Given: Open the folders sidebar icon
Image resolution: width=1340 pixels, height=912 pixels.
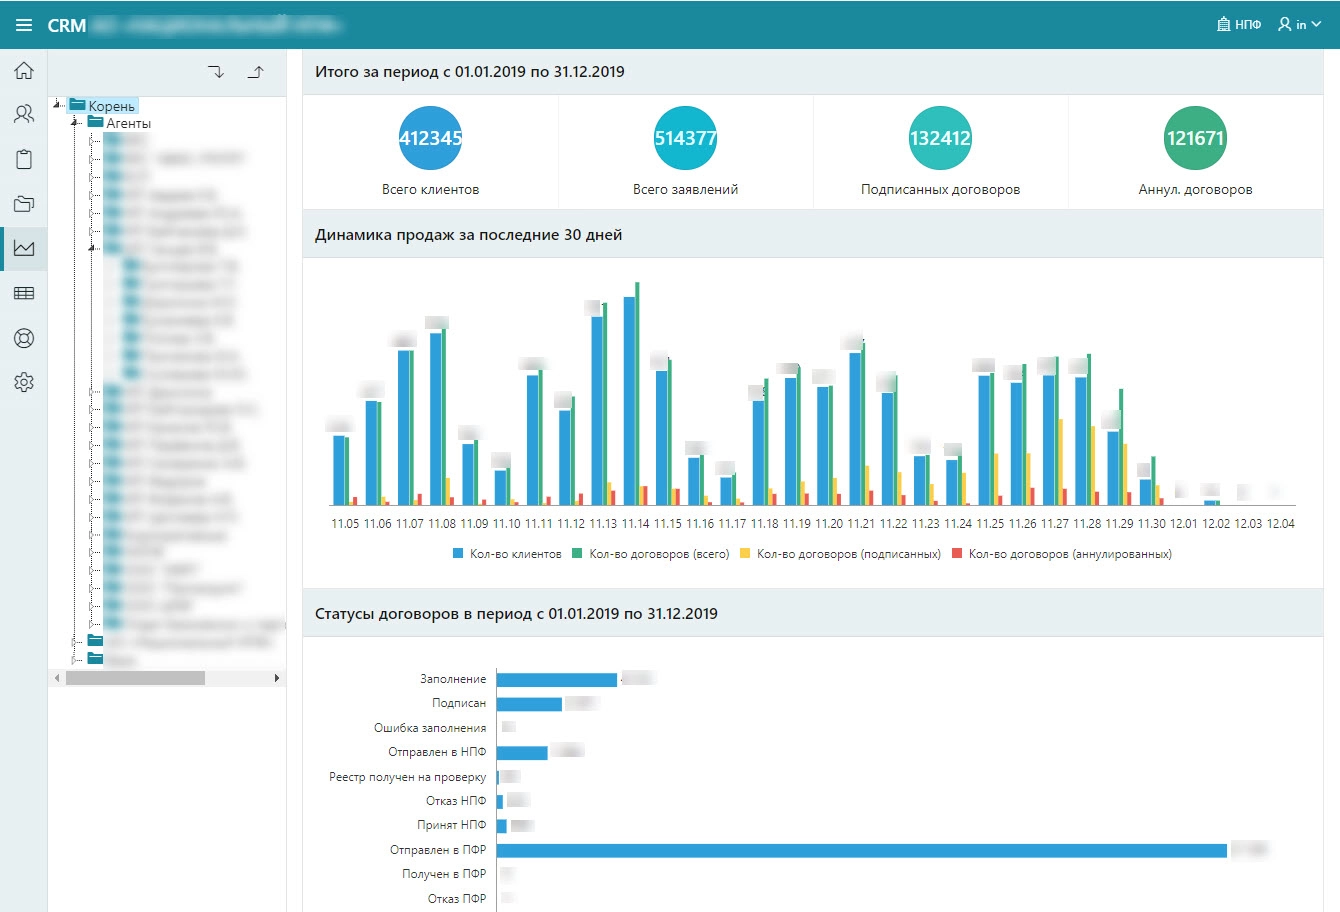Looking at the screenshot, I should click(x=24, y=204).
